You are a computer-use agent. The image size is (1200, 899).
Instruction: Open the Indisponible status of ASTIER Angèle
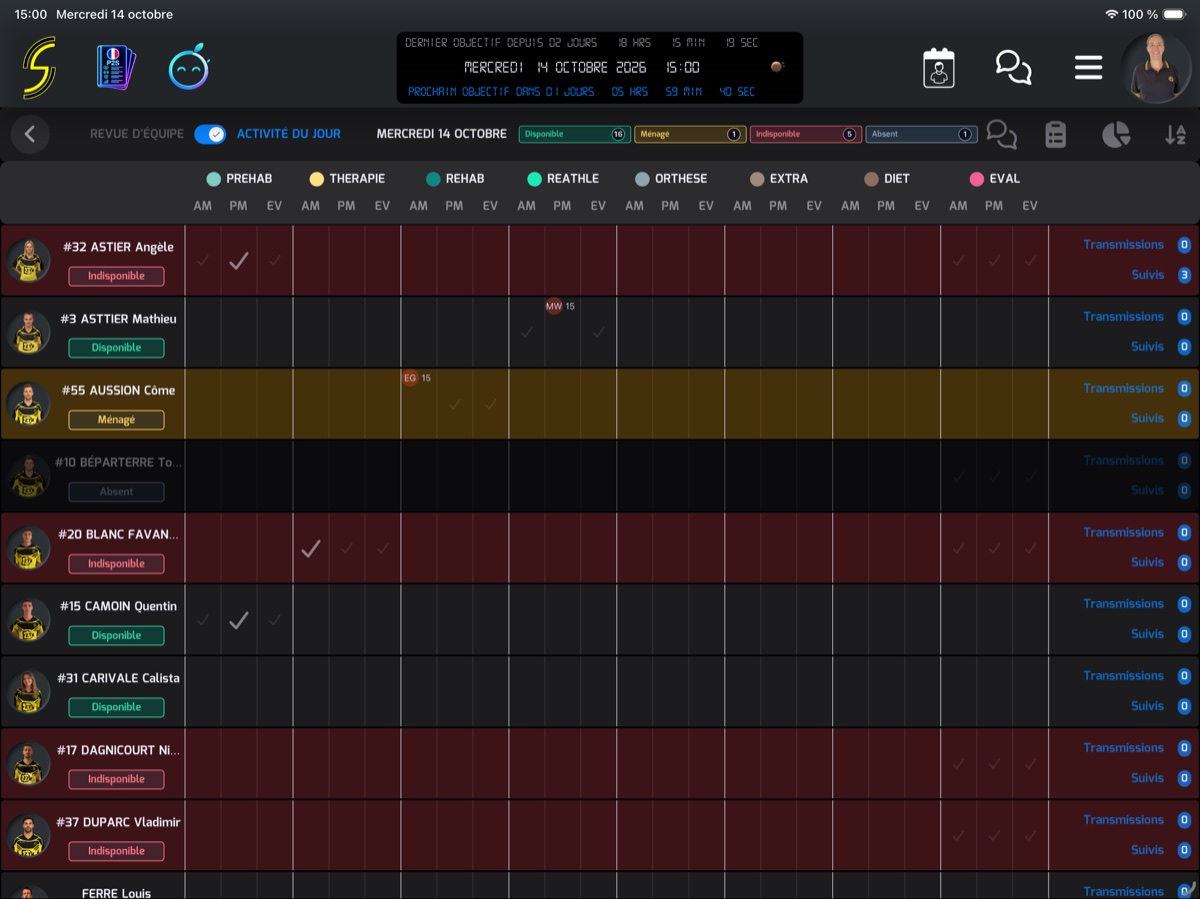pos(116,276)
